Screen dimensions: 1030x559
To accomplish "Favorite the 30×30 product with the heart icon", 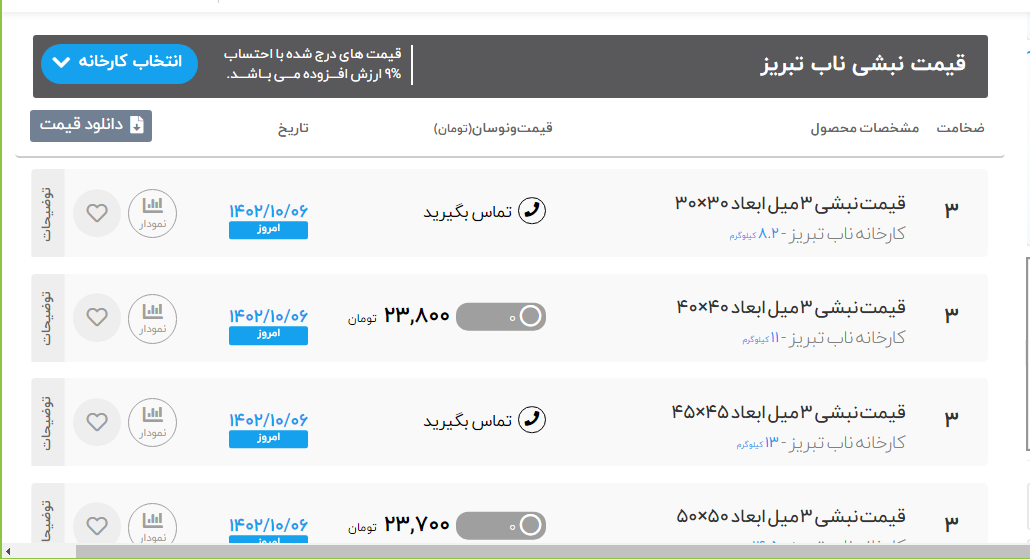I will coord(97,213).
